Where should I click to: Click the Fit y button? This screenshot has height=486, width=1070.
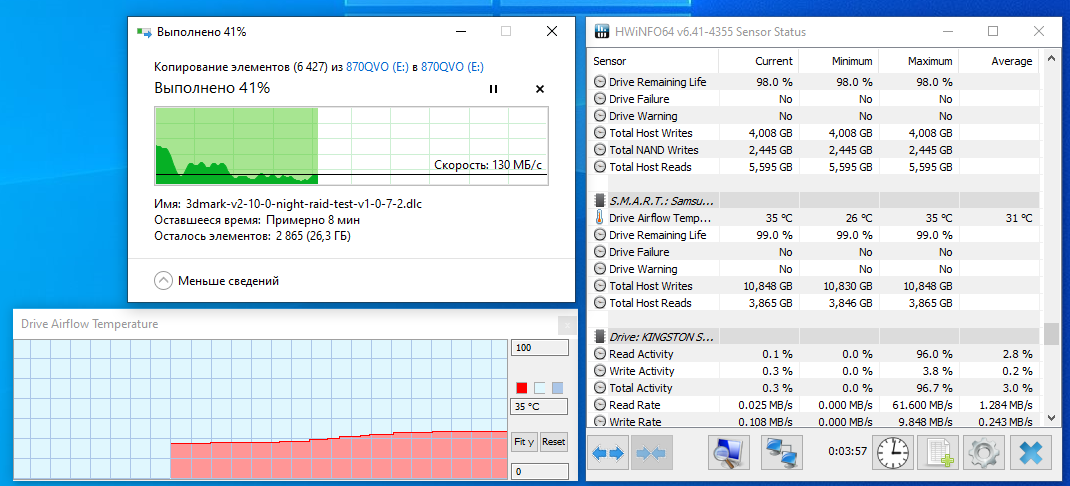(x=524, y=442)
